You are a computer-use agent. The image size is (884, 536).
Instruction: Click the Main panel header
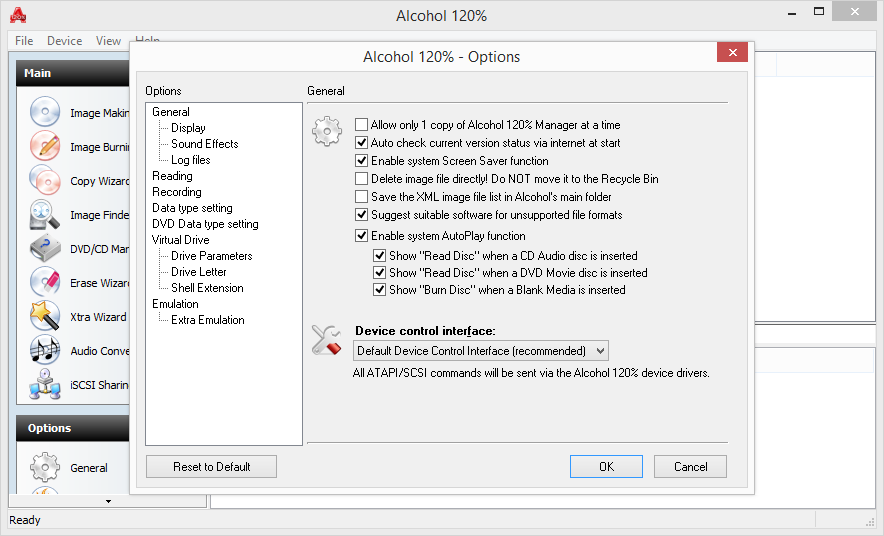73,73
